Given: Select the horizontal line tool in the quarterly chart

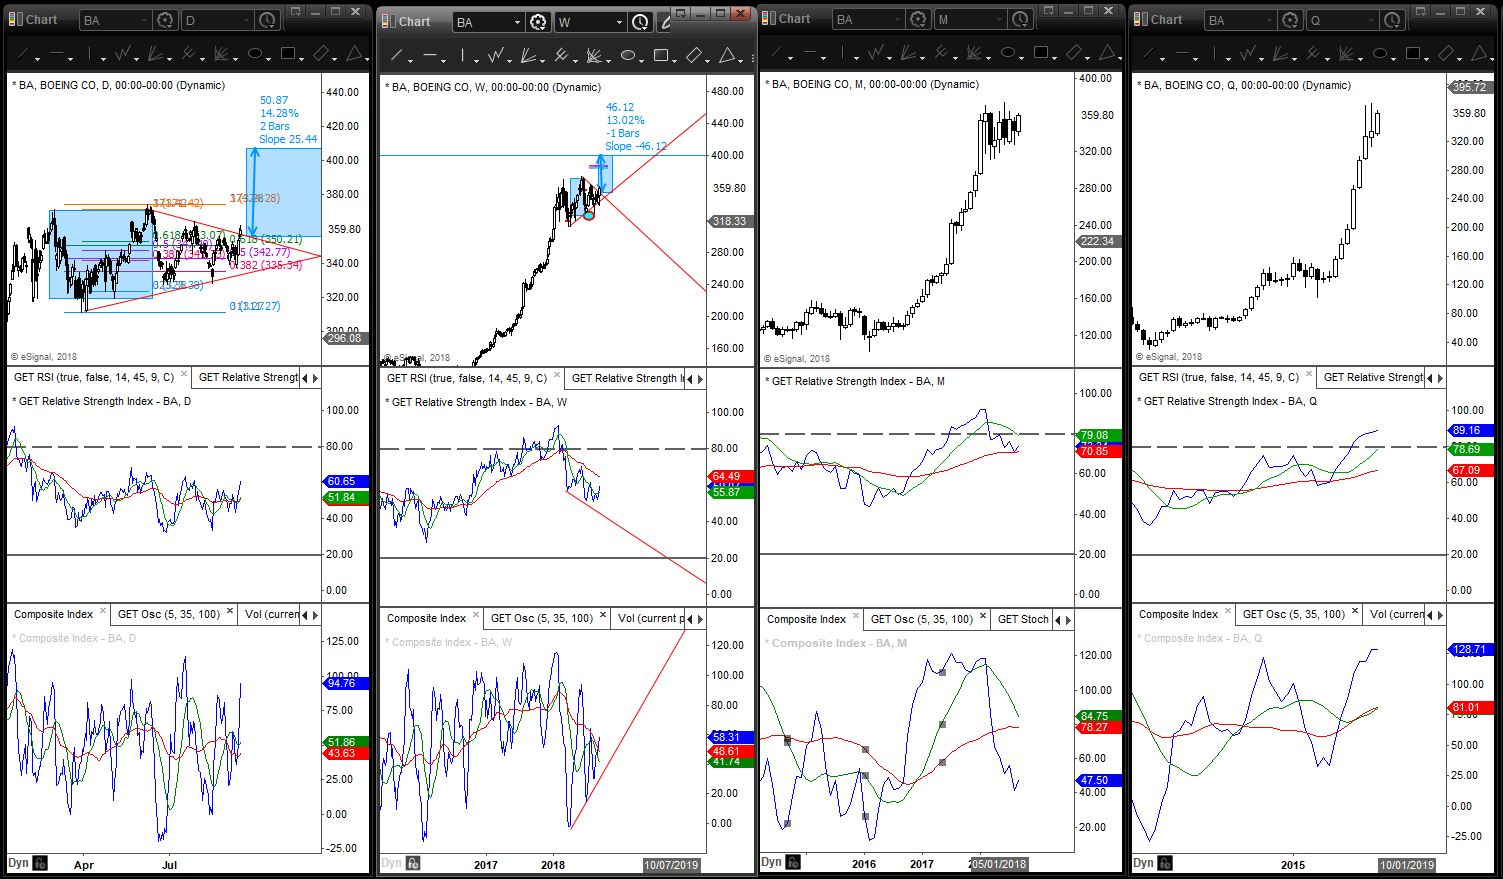Looking at the screenshot, I should pos(1182,53).
